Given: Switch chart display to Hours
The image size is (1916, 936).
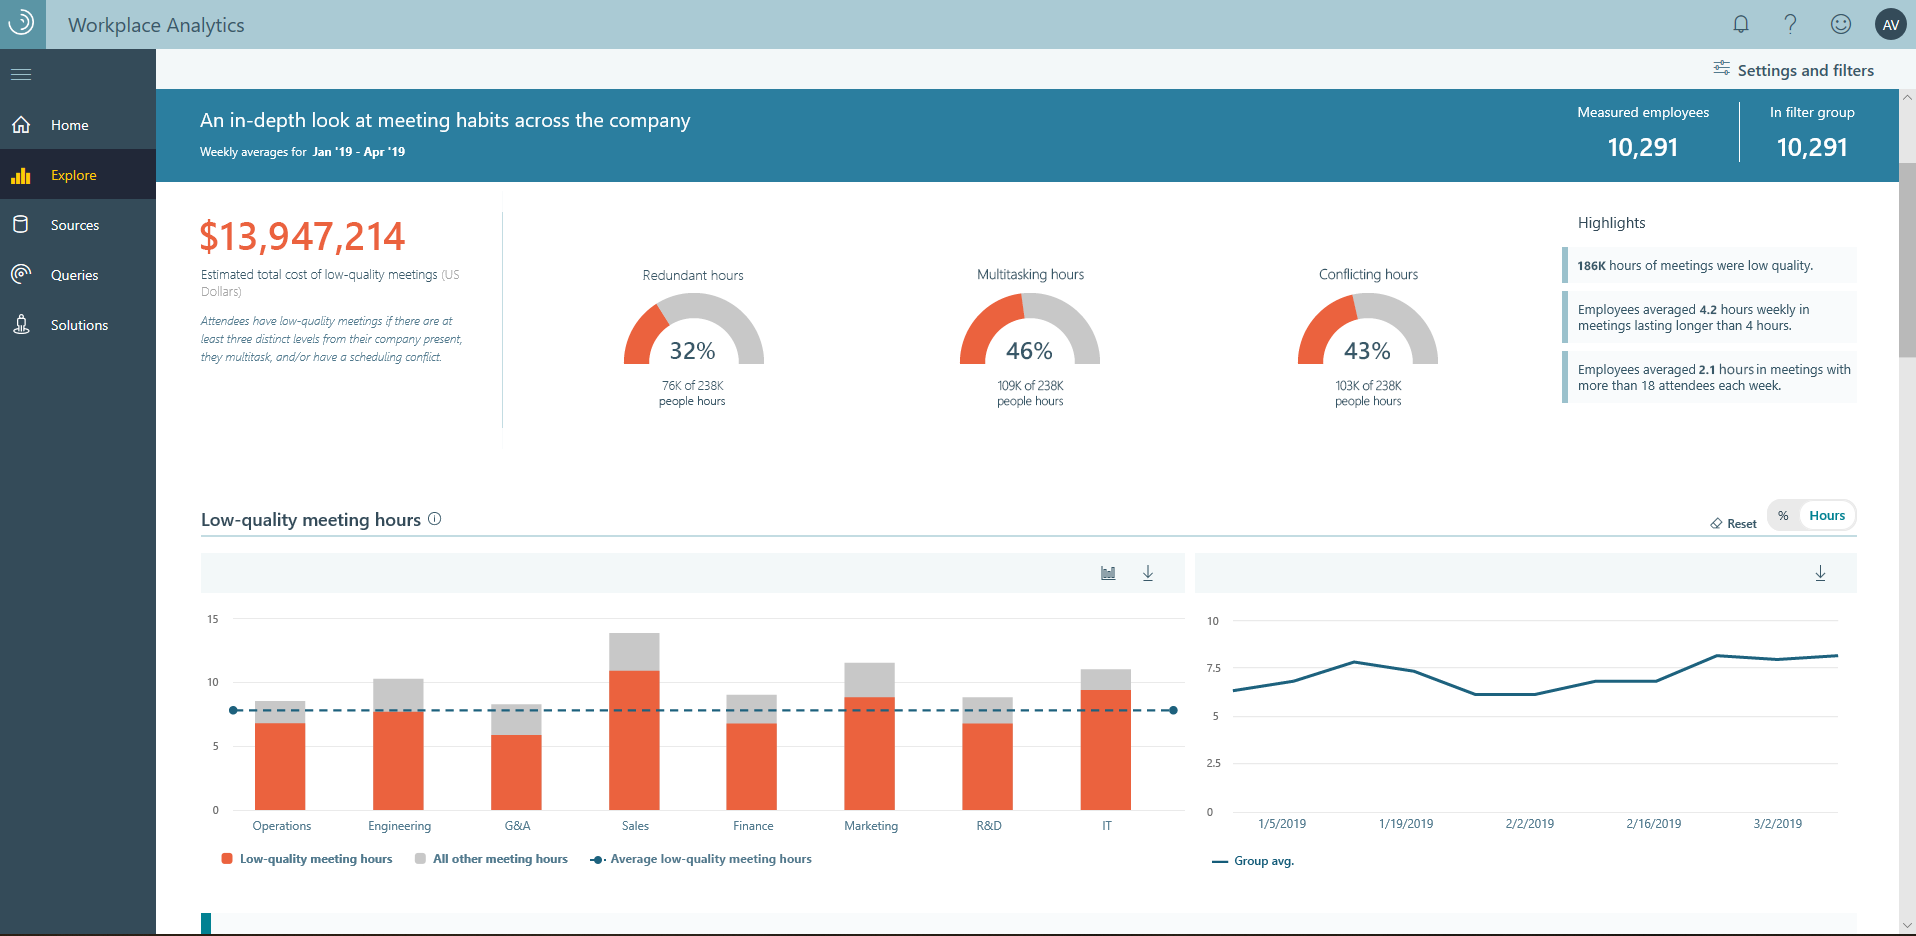Looking at the screenshot, I should [1826, 516].
